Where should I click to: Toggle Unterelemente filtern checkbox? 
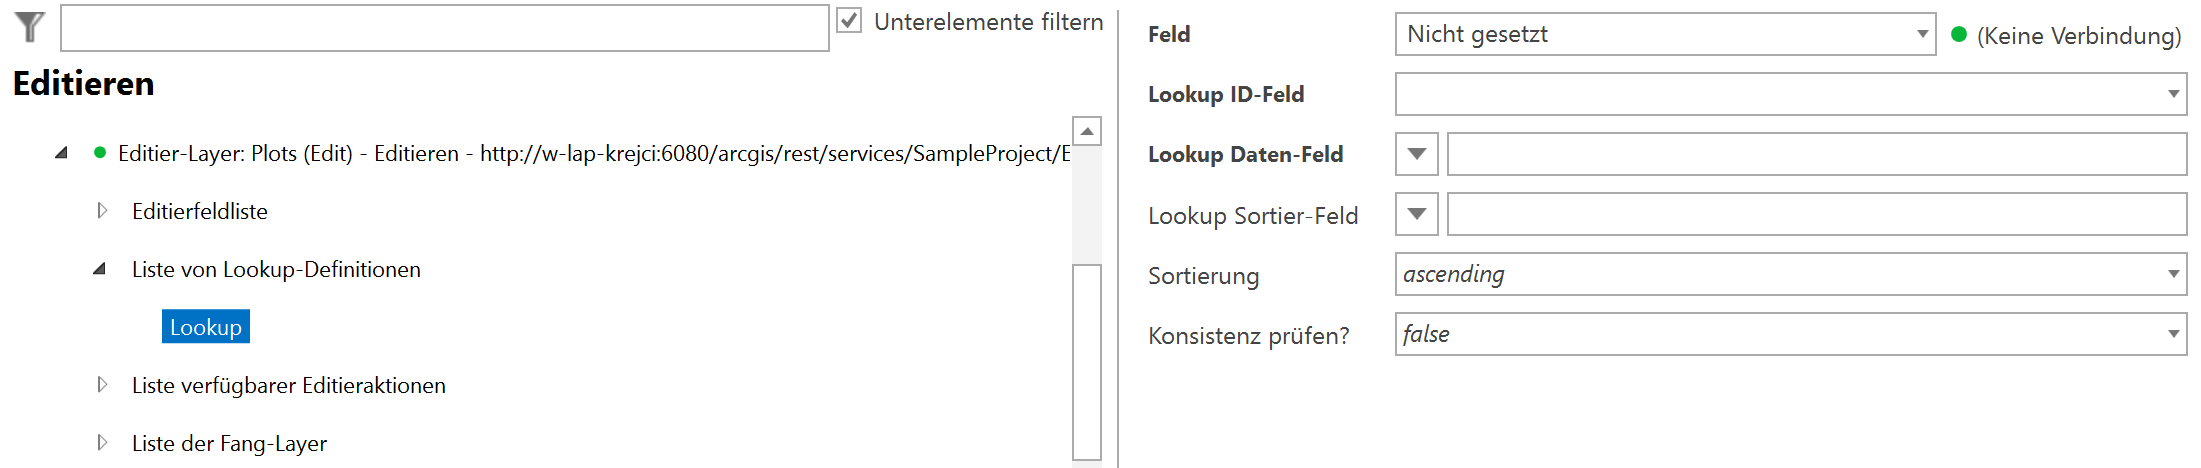pyautogui.click(x=849, y=21)
